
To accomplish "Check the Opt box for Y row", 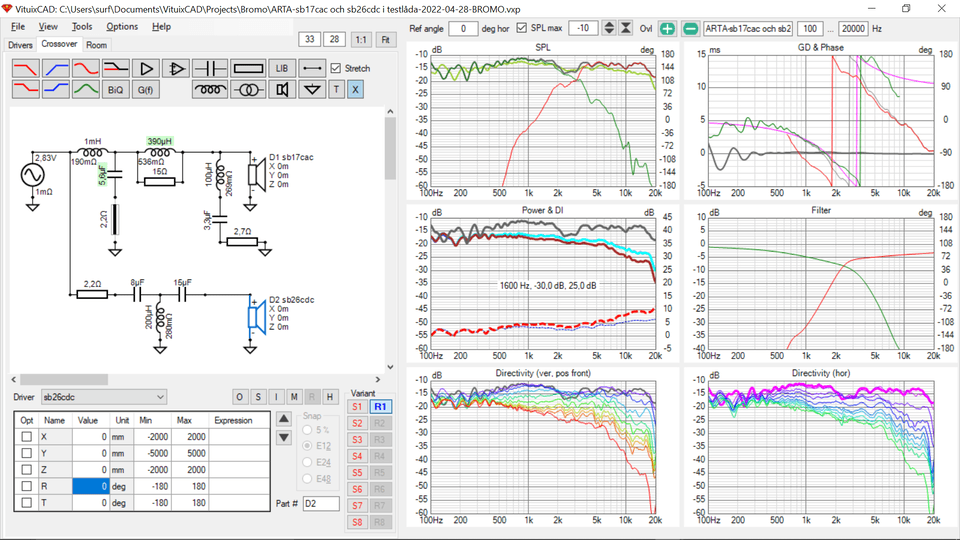I will click(26, 453).
